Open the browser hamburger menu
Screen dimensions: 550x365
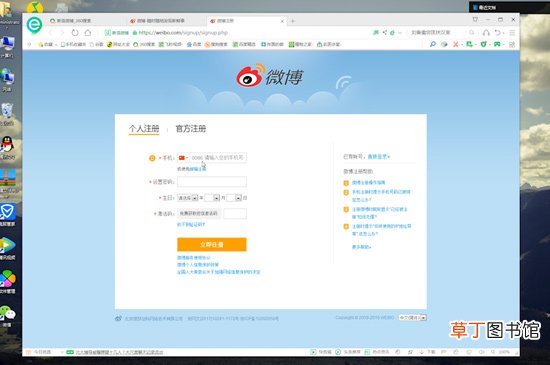tap(512, 33)
